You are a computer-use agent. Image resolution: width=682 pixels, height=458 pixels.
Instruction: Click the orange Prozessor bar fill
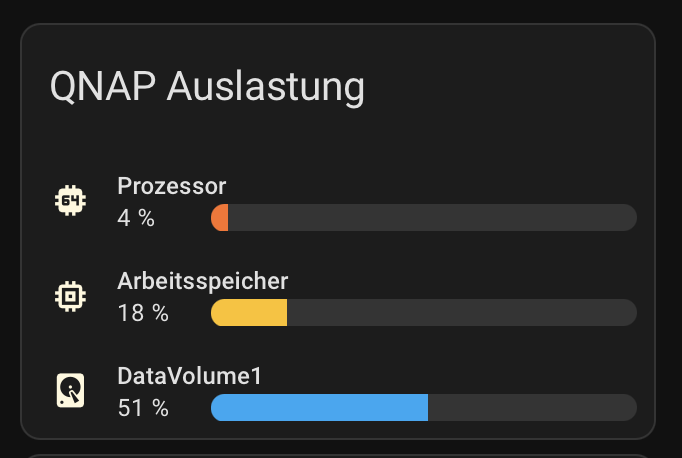tap(220, 217)
